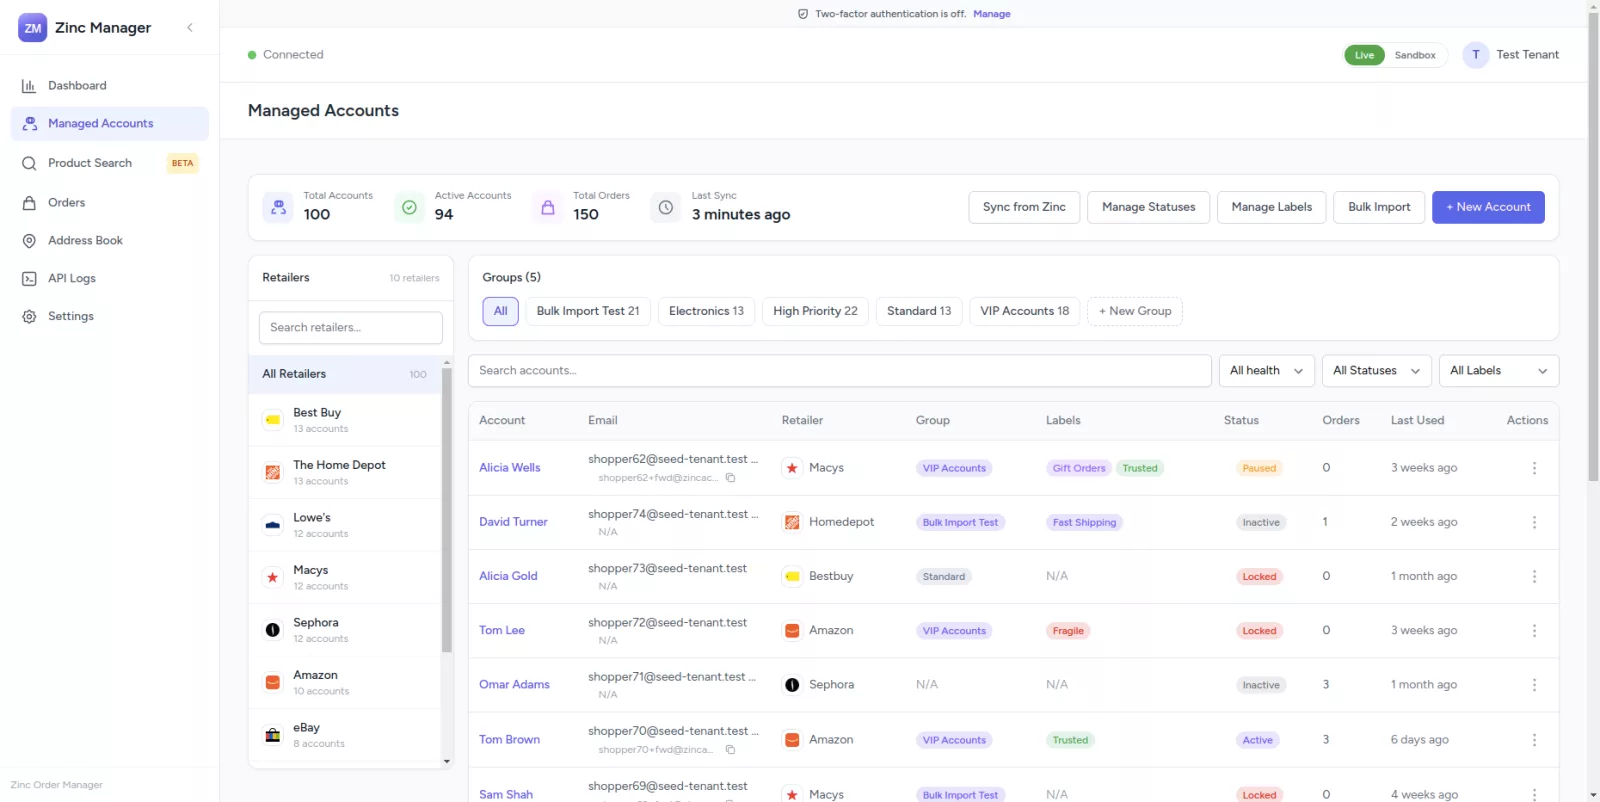The image size is (1600, 802).
Task: Filter by the Electronics 13 group
Action: [x=706, y=311]
